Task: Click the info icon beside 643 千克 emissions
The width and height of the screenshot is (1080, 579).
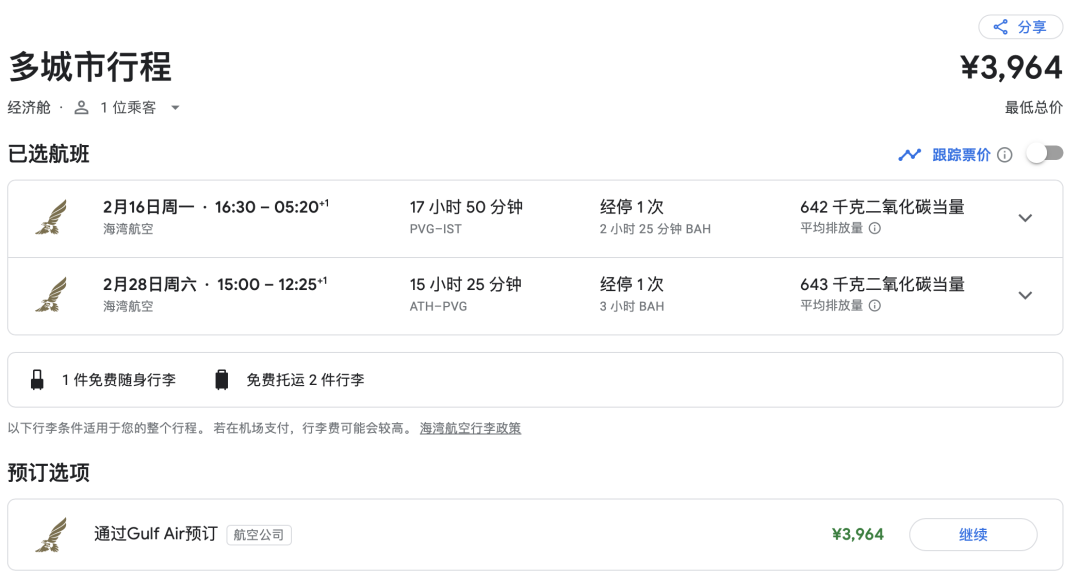Action: [x=875, y=305]
